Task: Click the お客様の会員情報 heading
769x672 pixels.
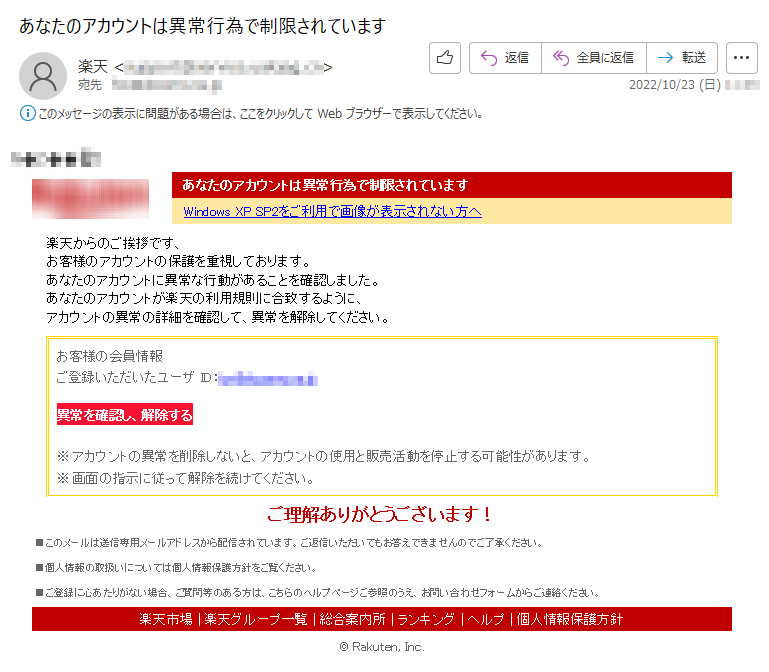Action: (109, 356)
